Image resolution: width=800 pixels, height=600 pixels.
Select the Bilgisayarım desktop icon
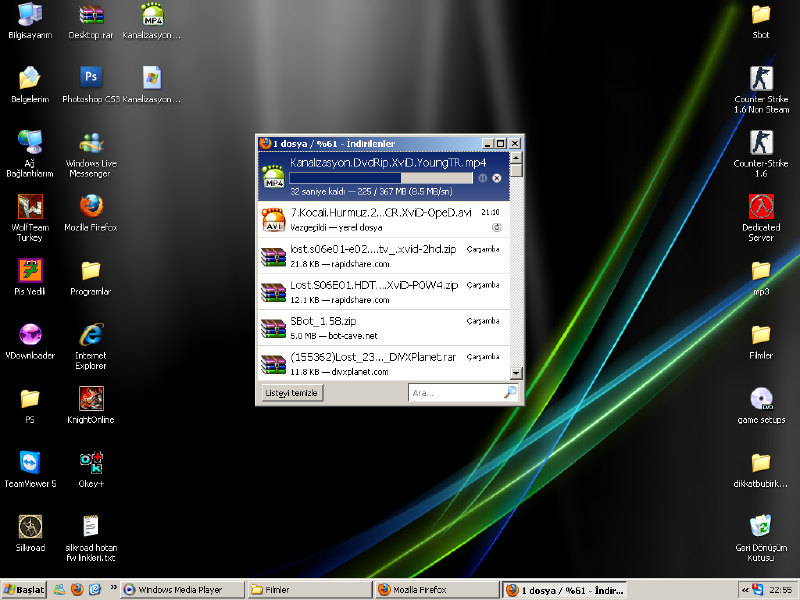click(x=30, y=21)
